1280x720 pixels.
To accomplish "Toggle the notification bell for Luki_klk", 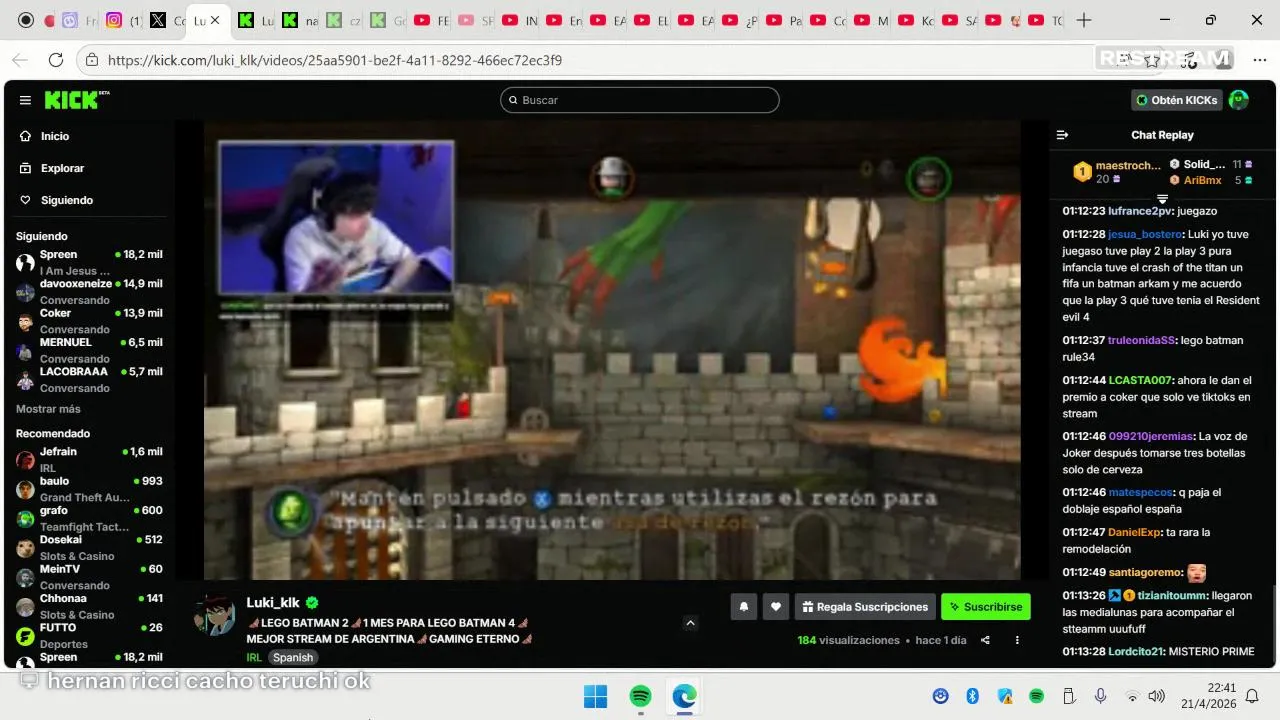I will 743,606.
